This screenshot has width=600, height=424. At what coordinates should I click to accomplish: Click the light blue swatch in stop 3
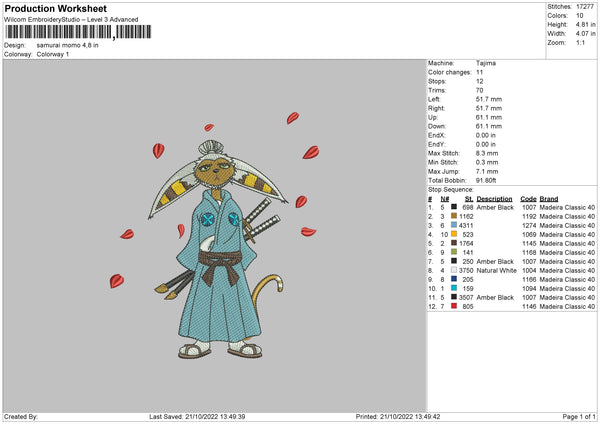coord(454,225)
